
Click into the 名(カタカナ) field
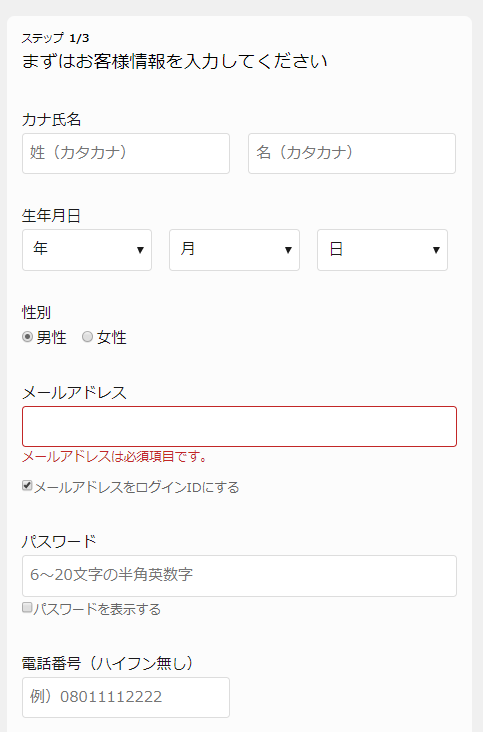(352, 154)
